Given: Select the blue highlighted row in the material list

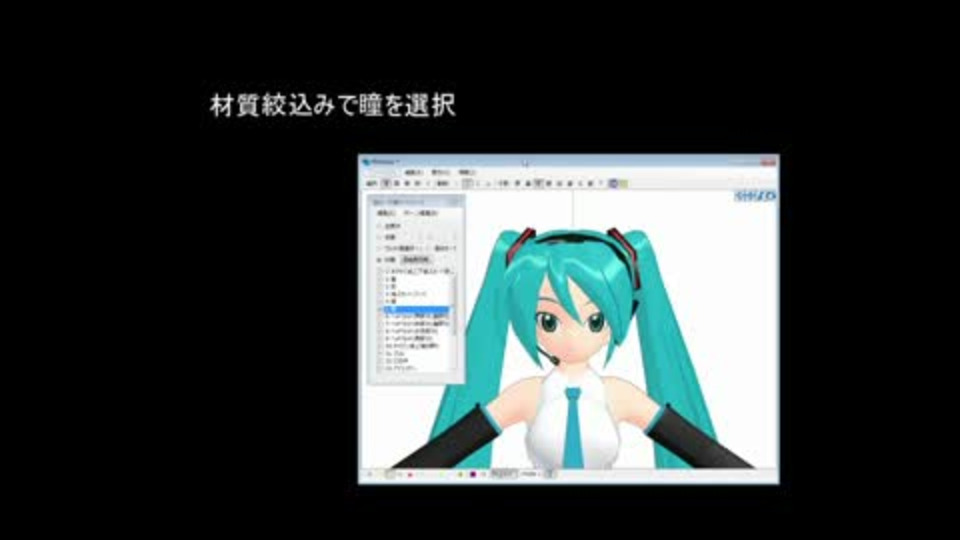Looking at the screenshot, I should coord(416,309).
